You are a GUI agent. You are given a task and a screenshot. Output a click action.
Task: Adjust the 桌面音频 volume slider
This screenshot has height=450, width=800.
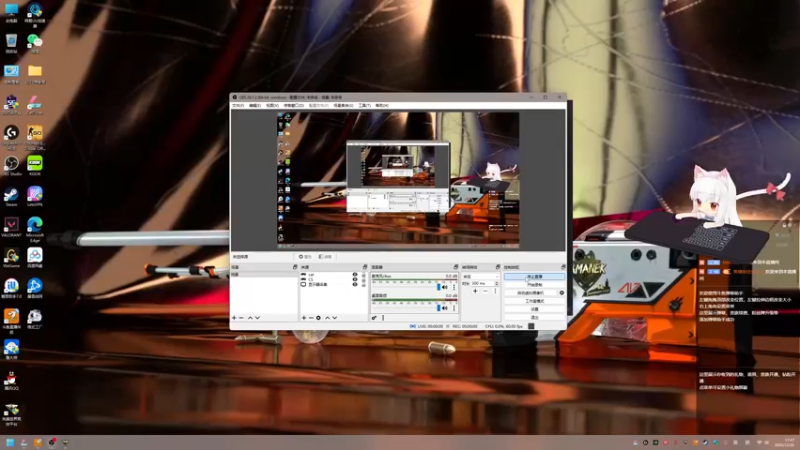[x=406, y=308]
